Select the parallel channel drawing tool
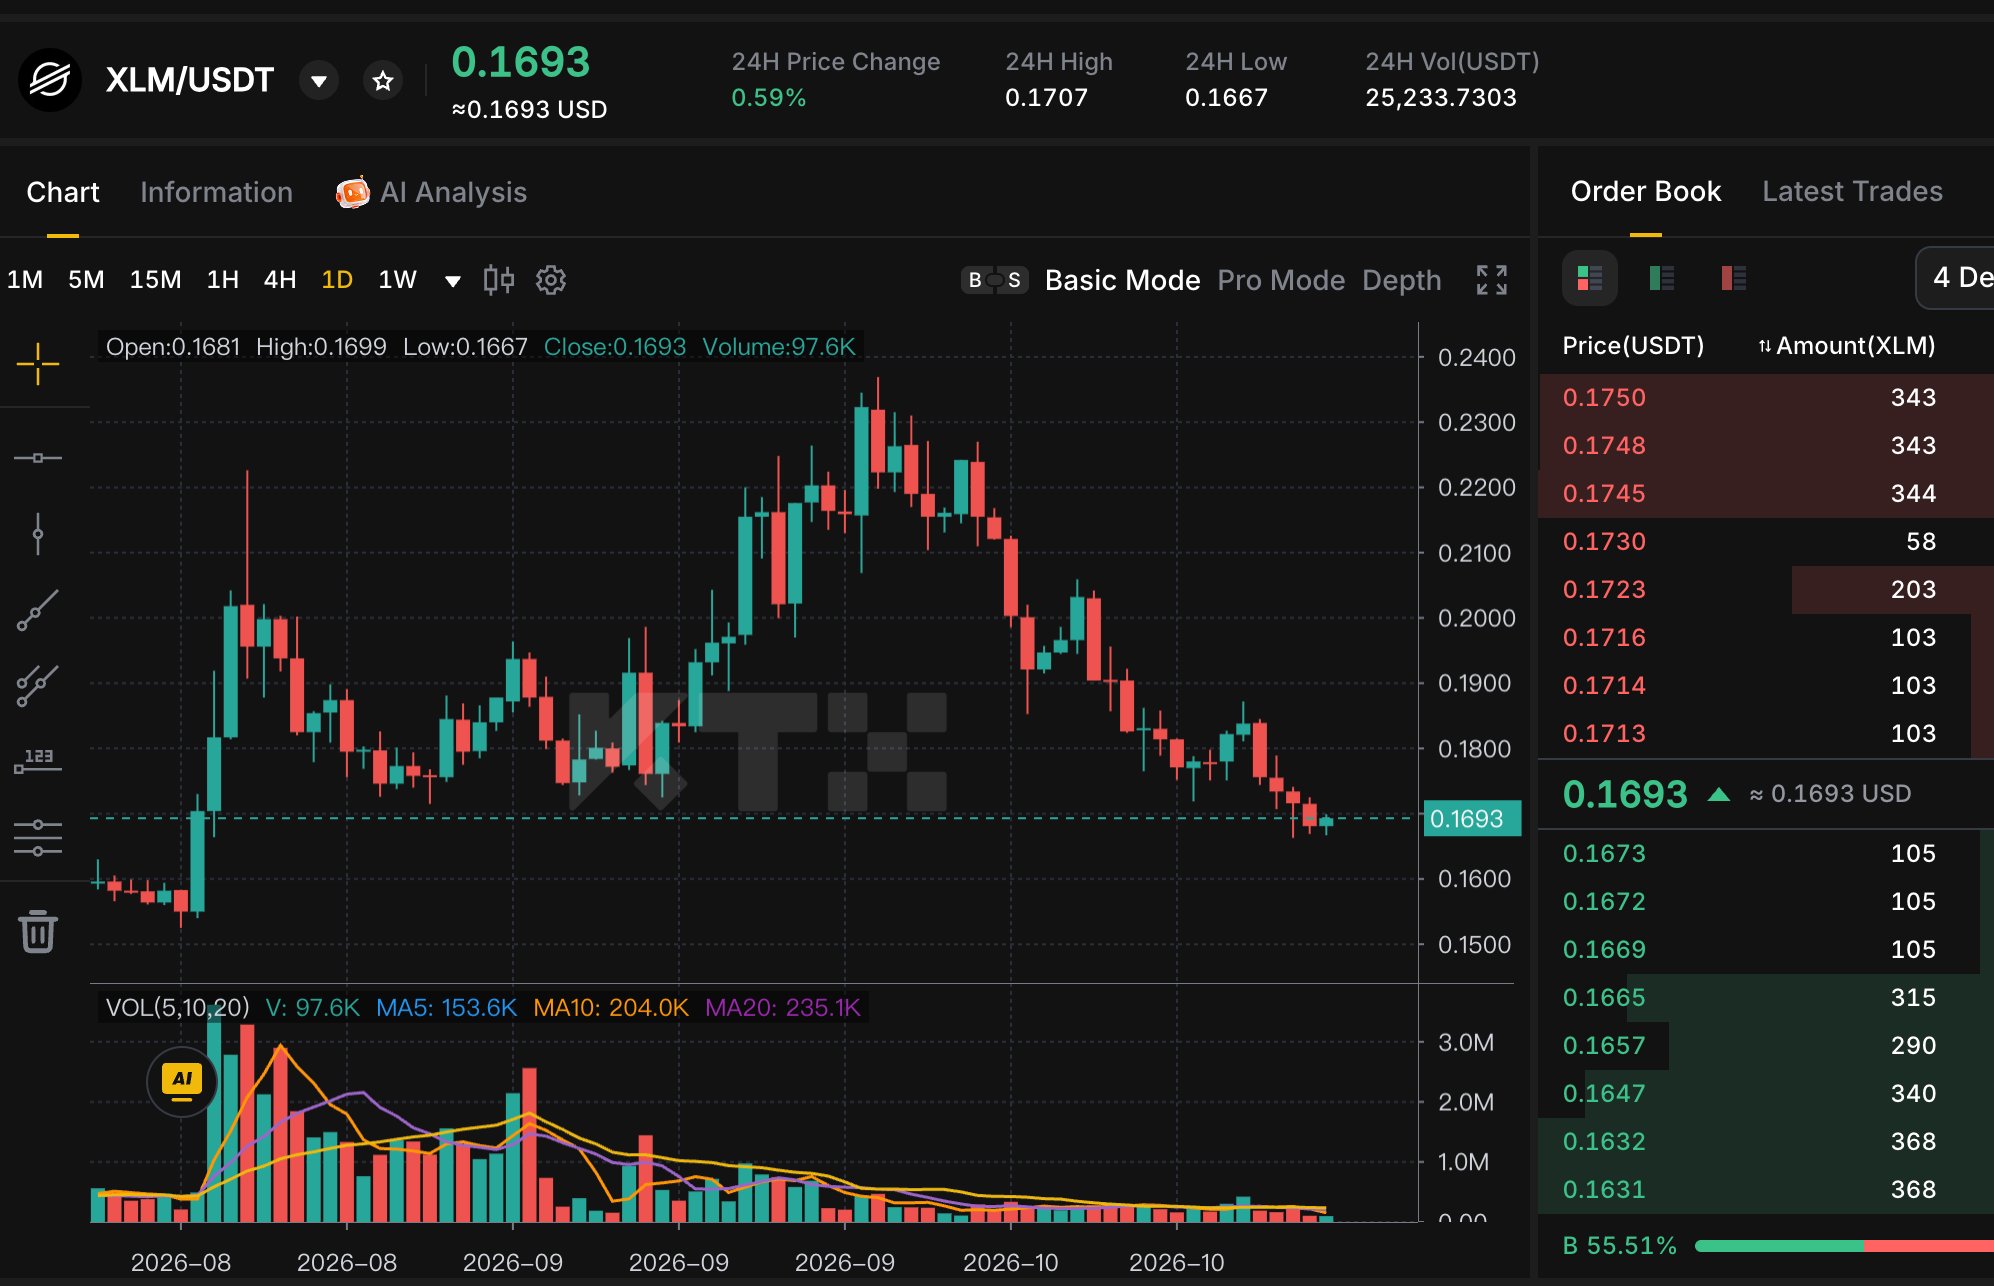This screenshot has width=1994, height=1286. click(38, 686)
